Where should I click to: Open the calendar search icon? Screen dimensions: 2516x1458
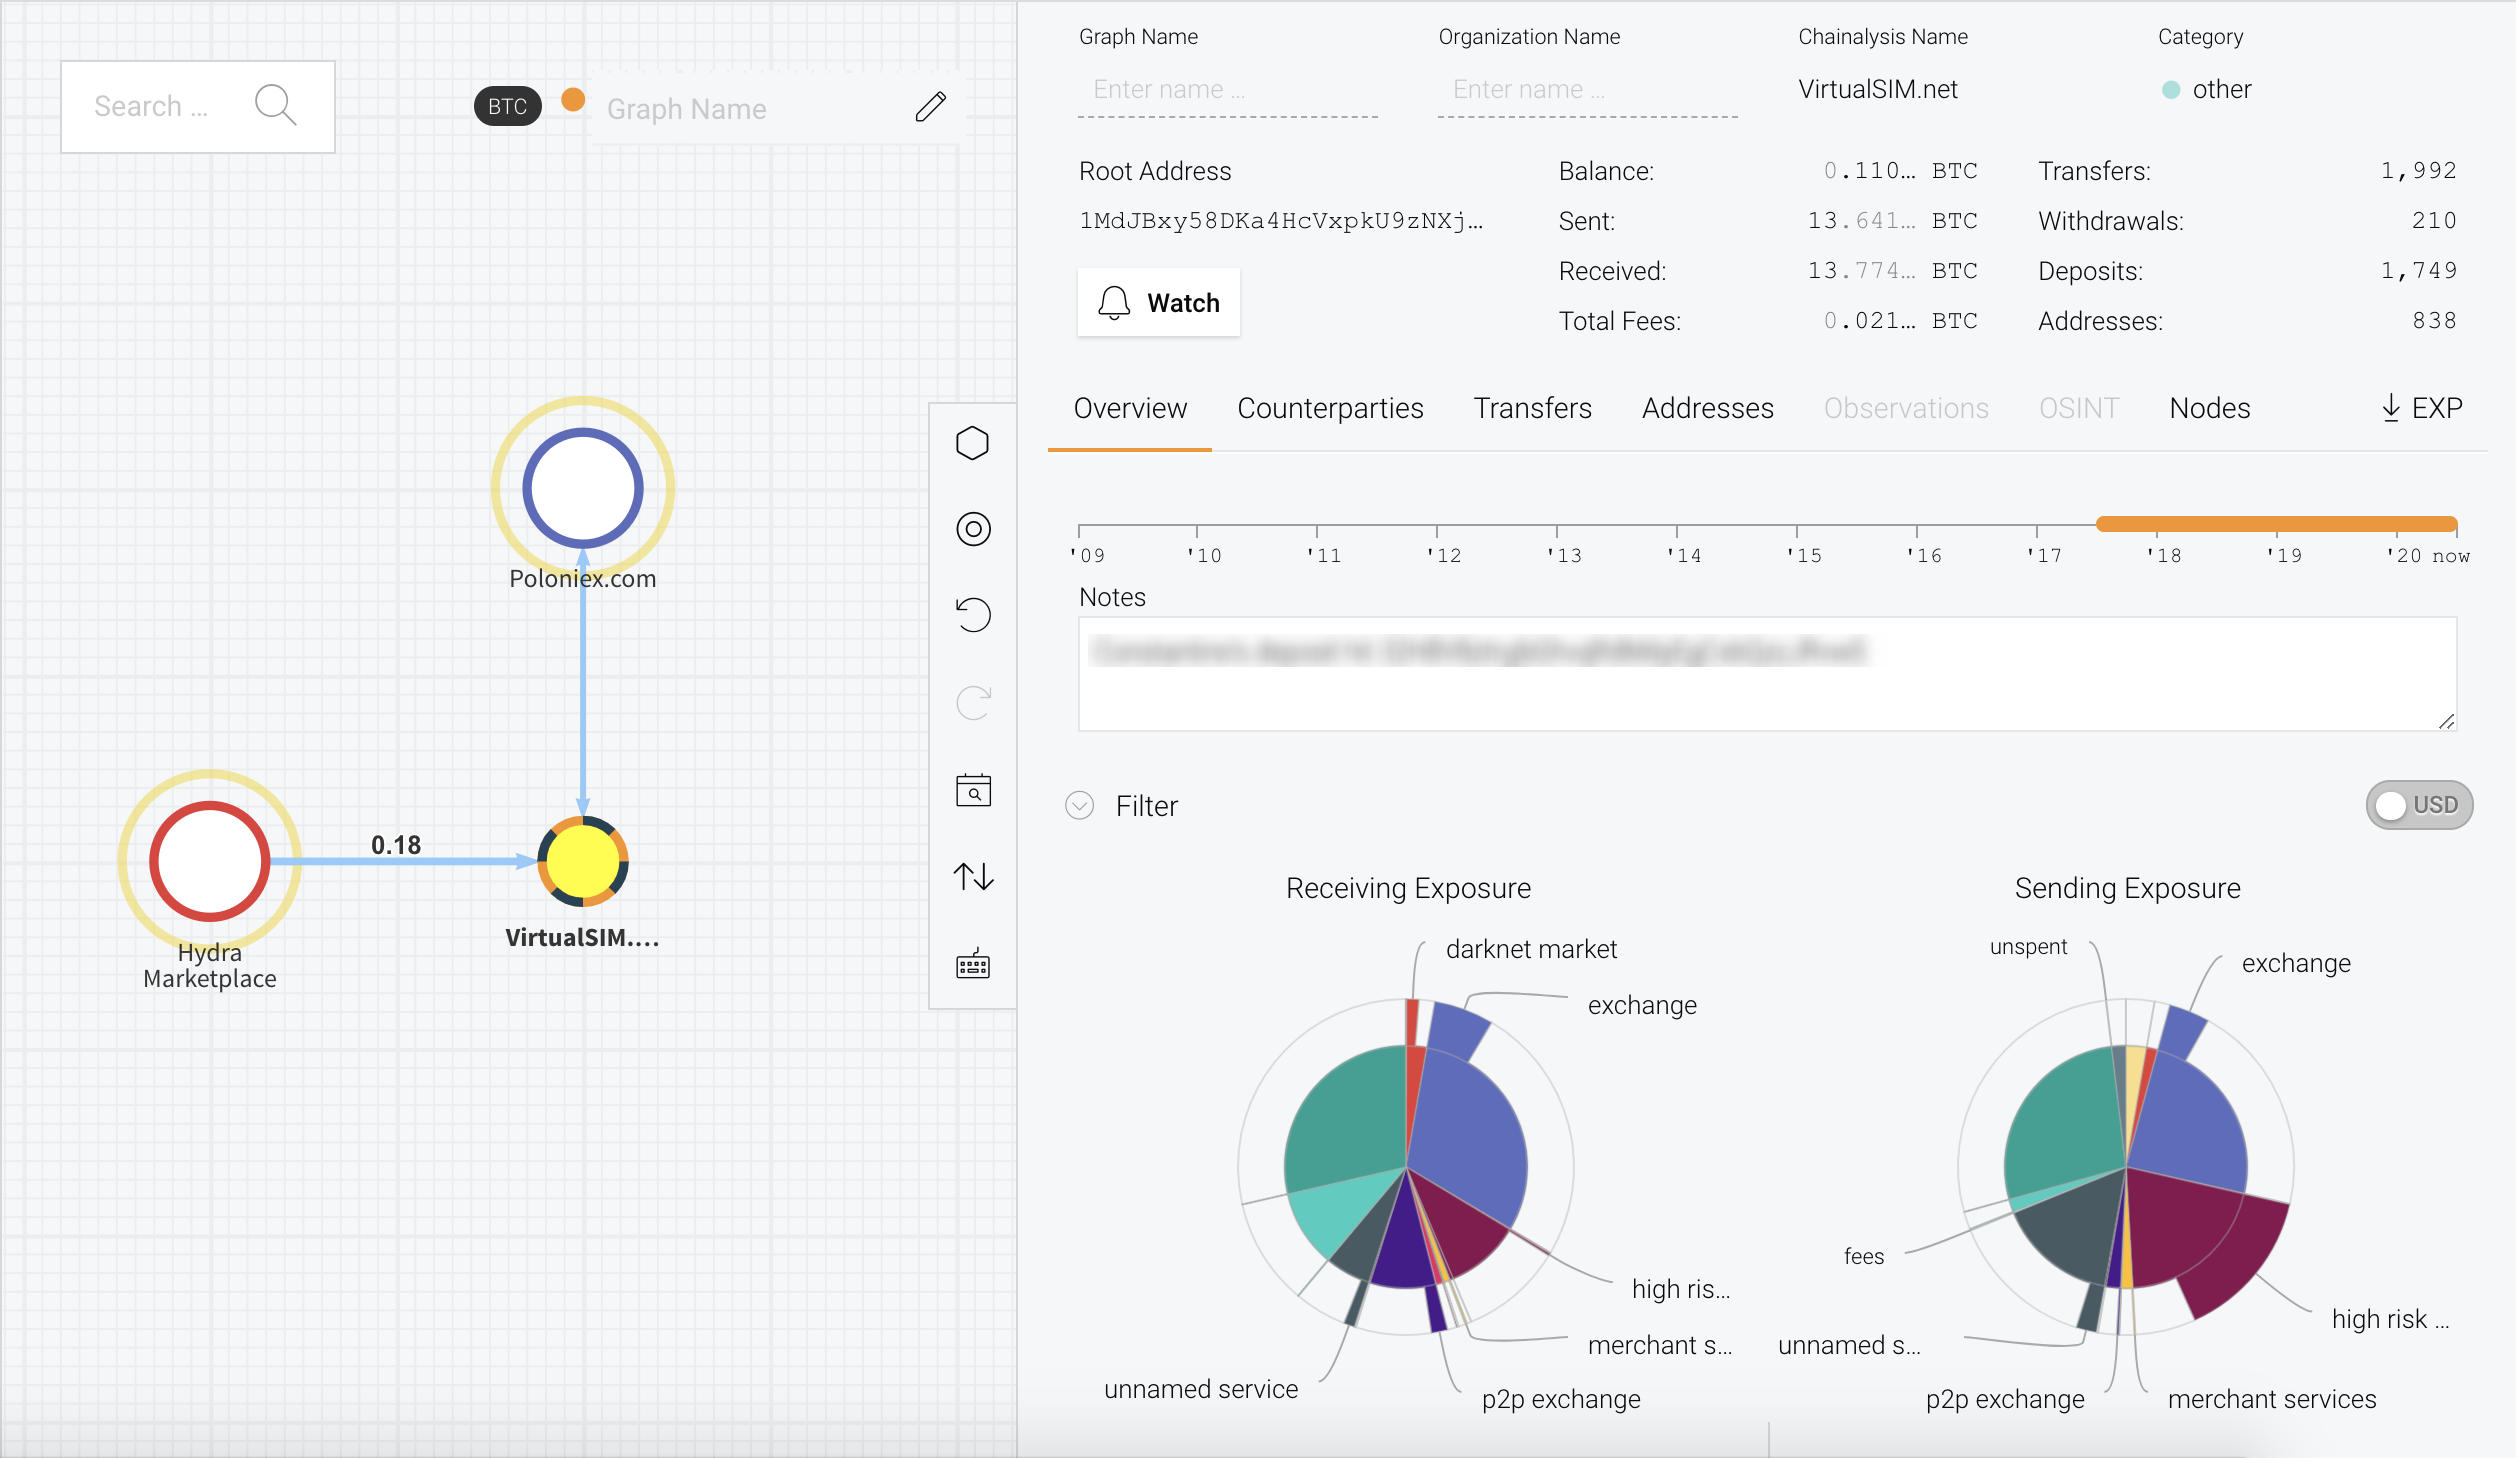pos(972,790)
